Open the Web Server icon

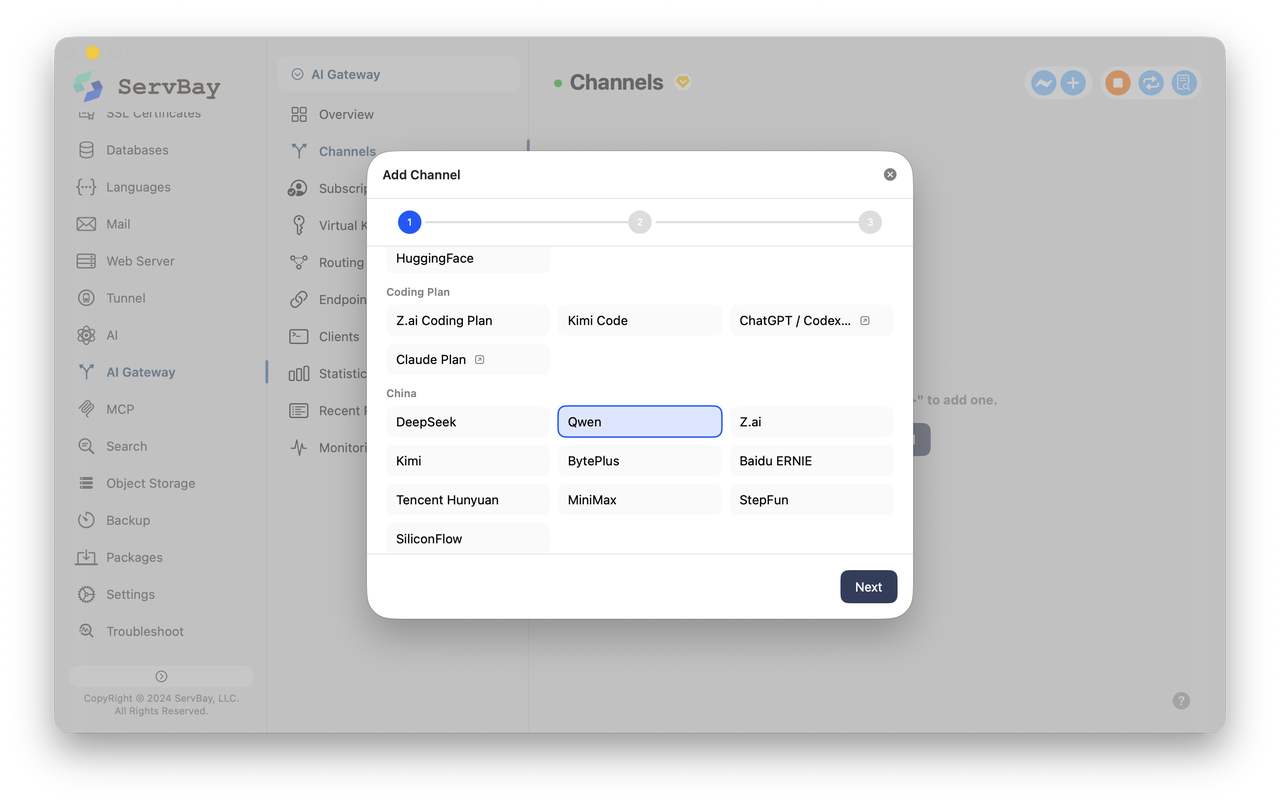[87, 261]
